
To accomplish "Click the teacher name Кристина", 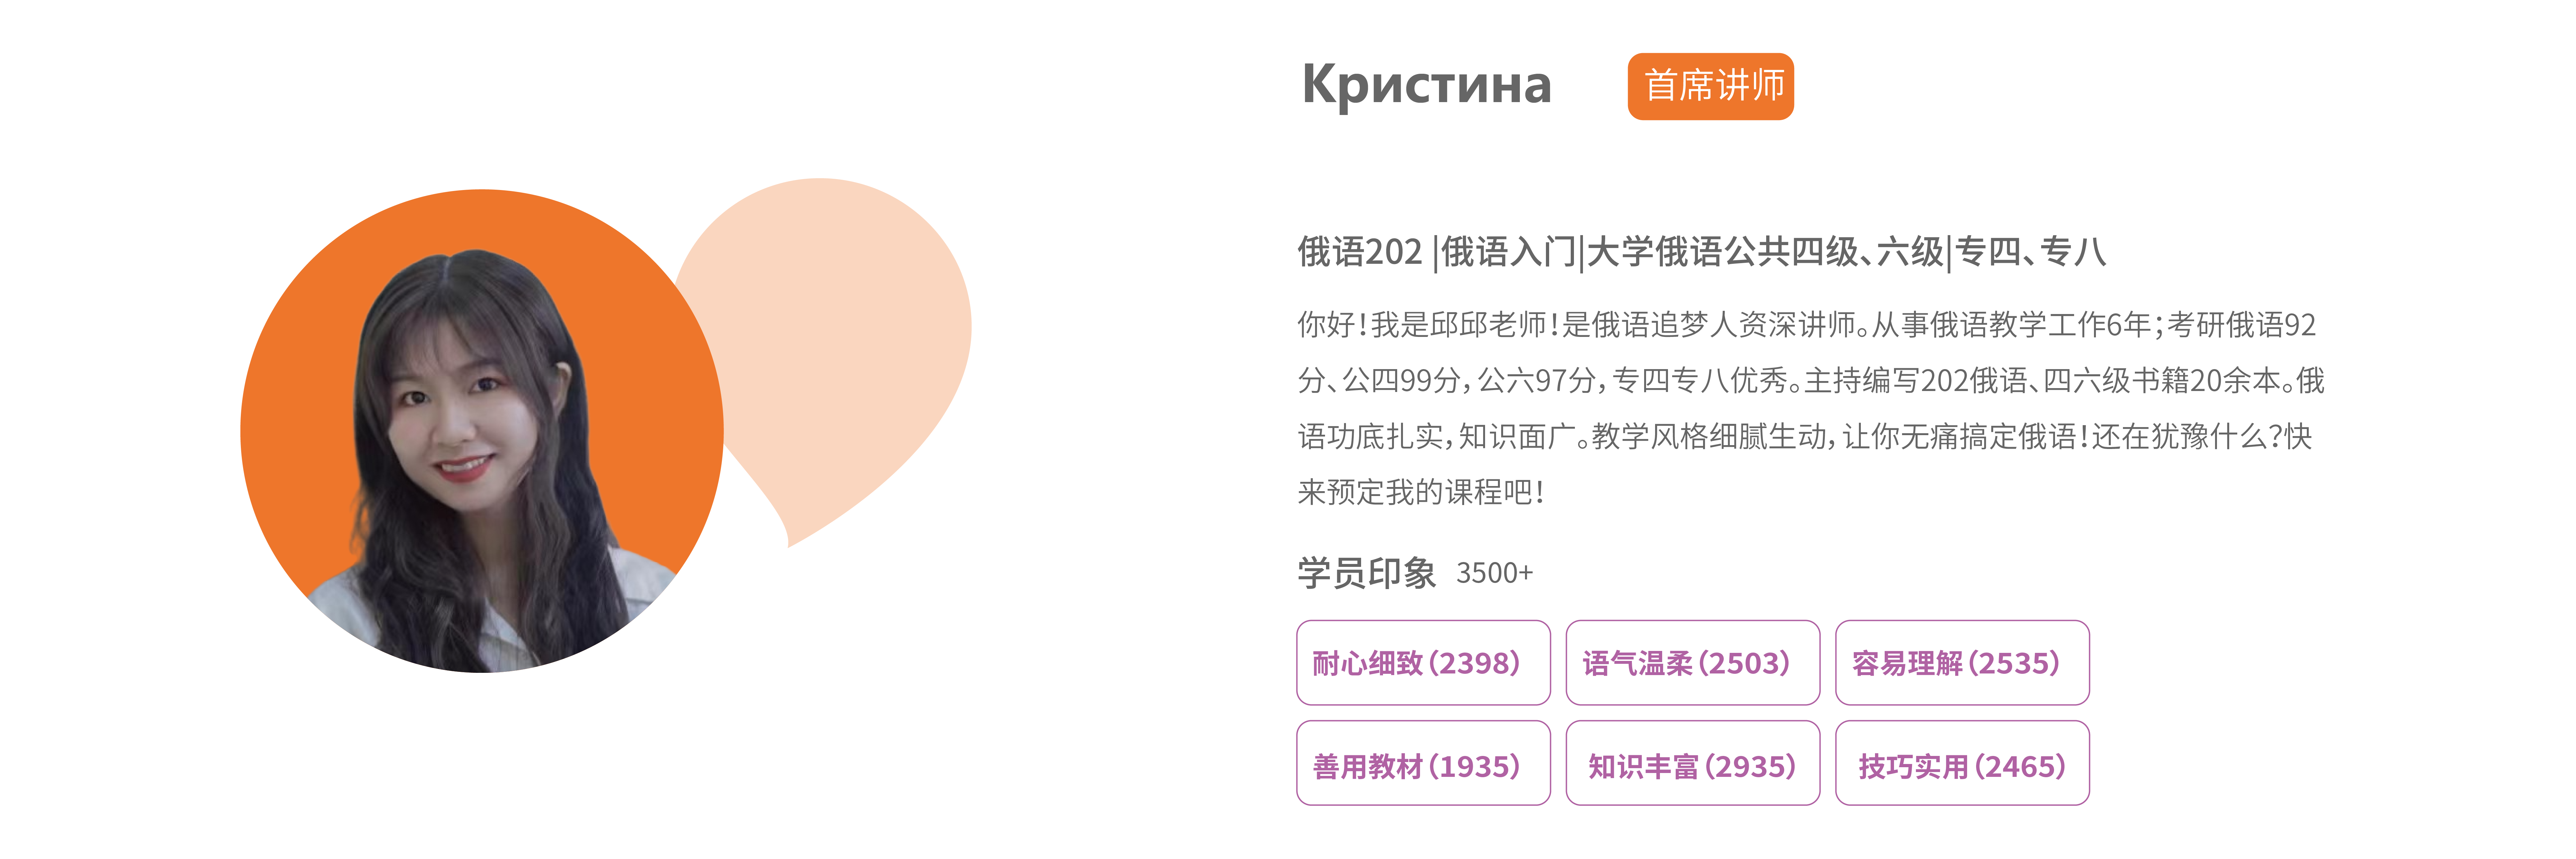I will 1427,85.
